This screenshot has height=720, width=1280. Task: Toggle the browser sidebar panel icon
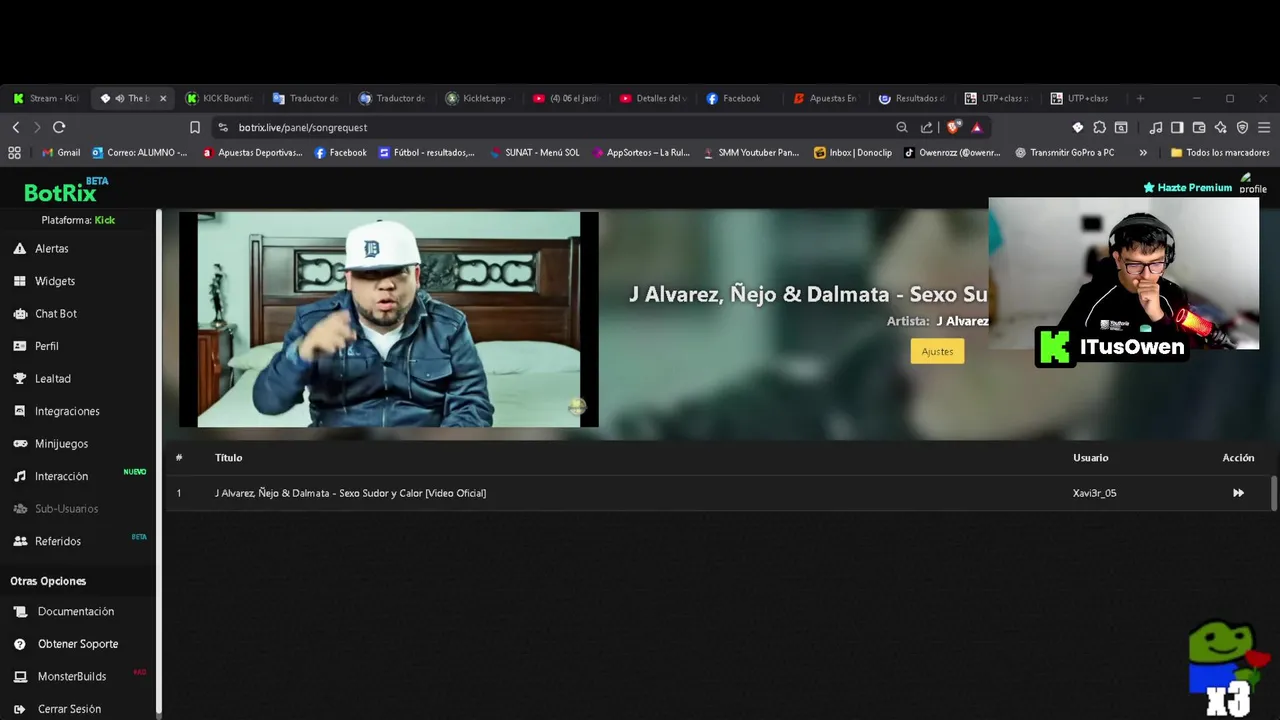point(1177,127)
